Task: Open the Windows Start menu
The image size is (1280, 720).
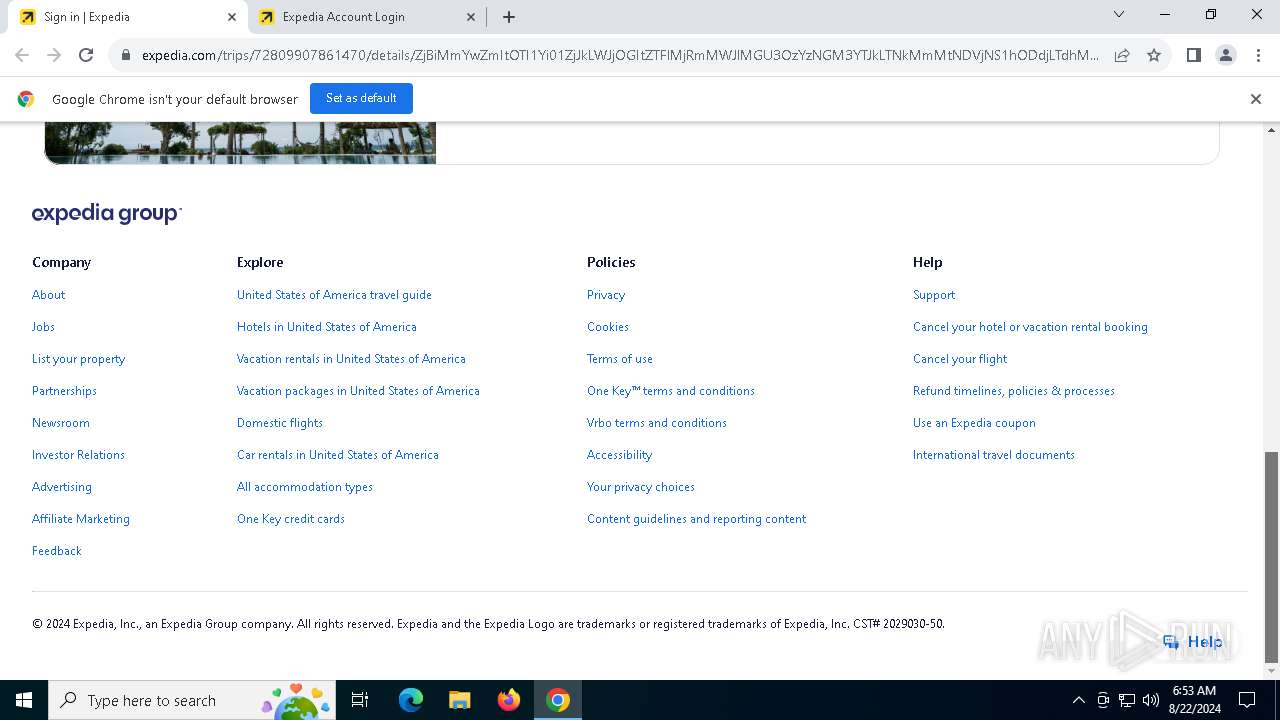Action: [24, 700]
